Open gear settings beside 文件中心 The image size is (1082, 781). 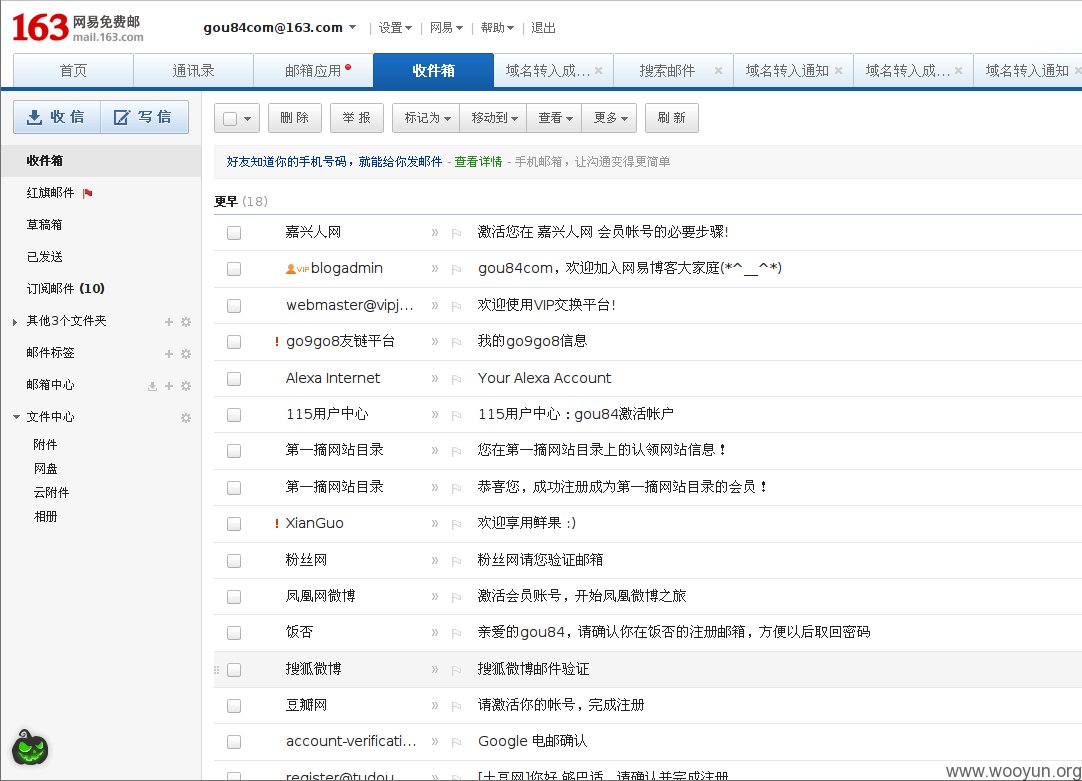tap(186, 418)
